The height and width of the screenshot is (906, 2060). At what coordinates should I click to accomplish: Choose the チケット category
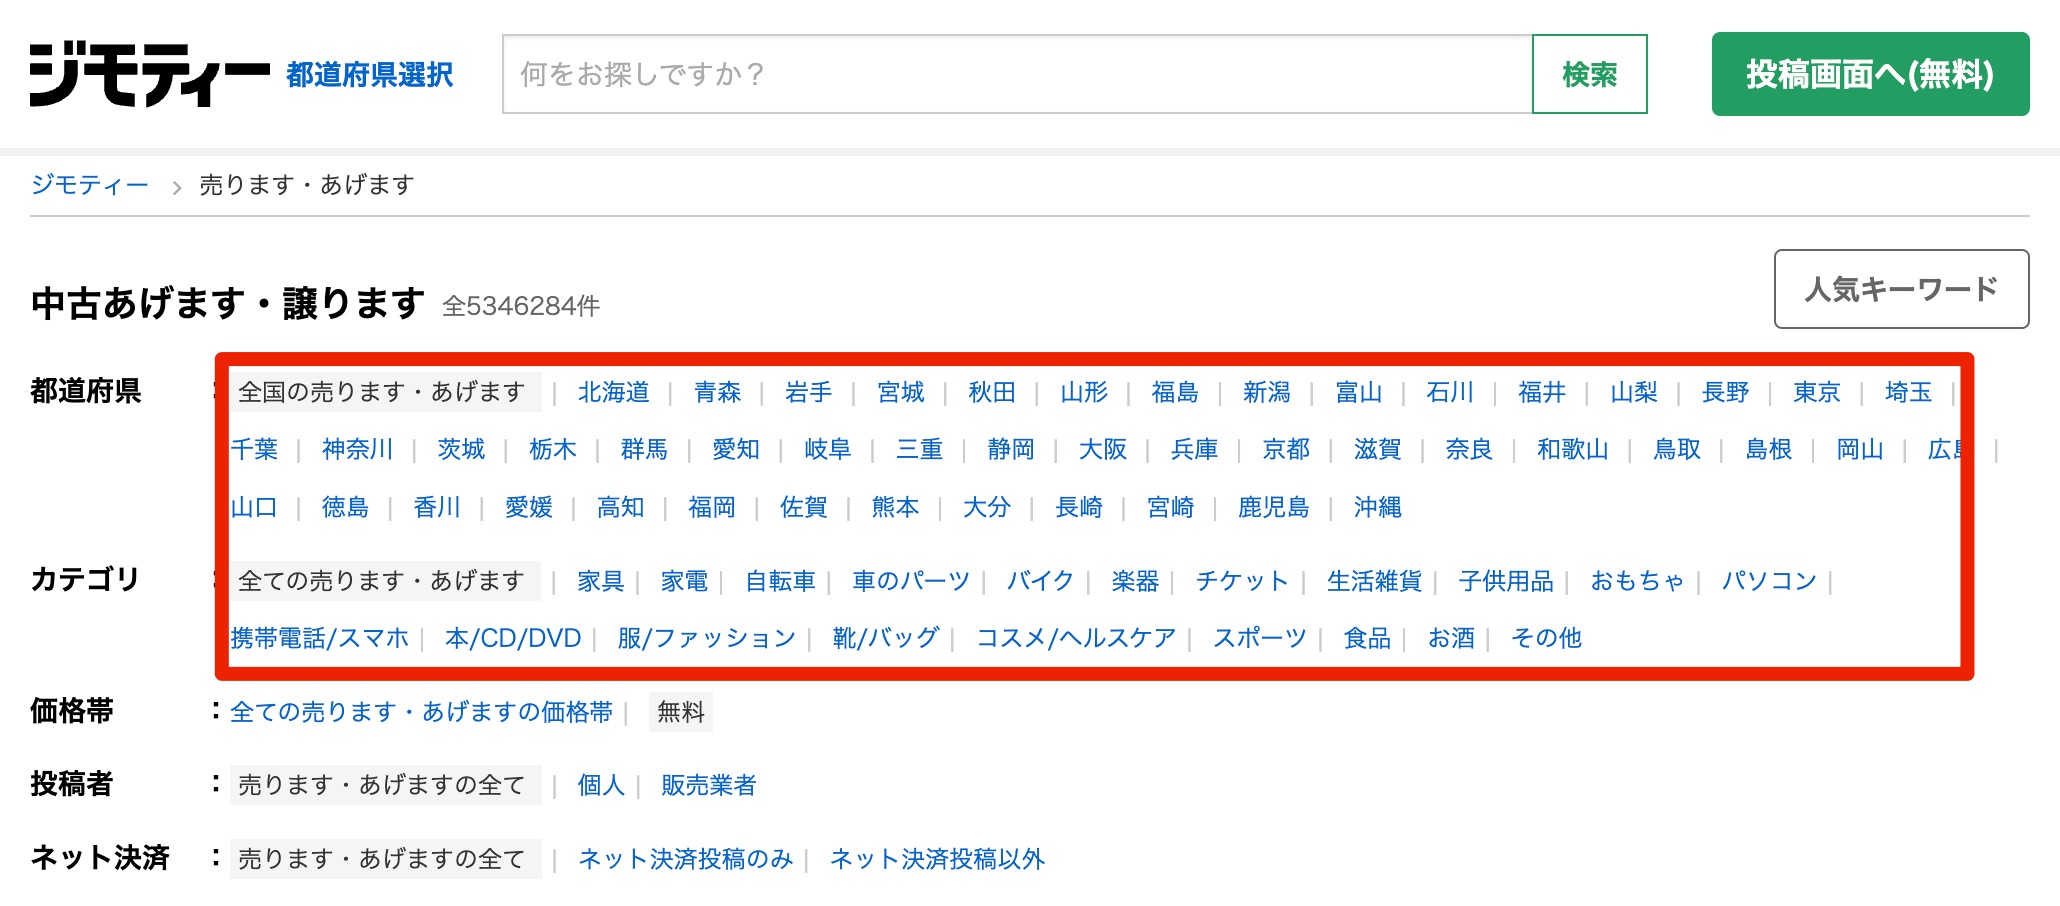[1243, 581]
